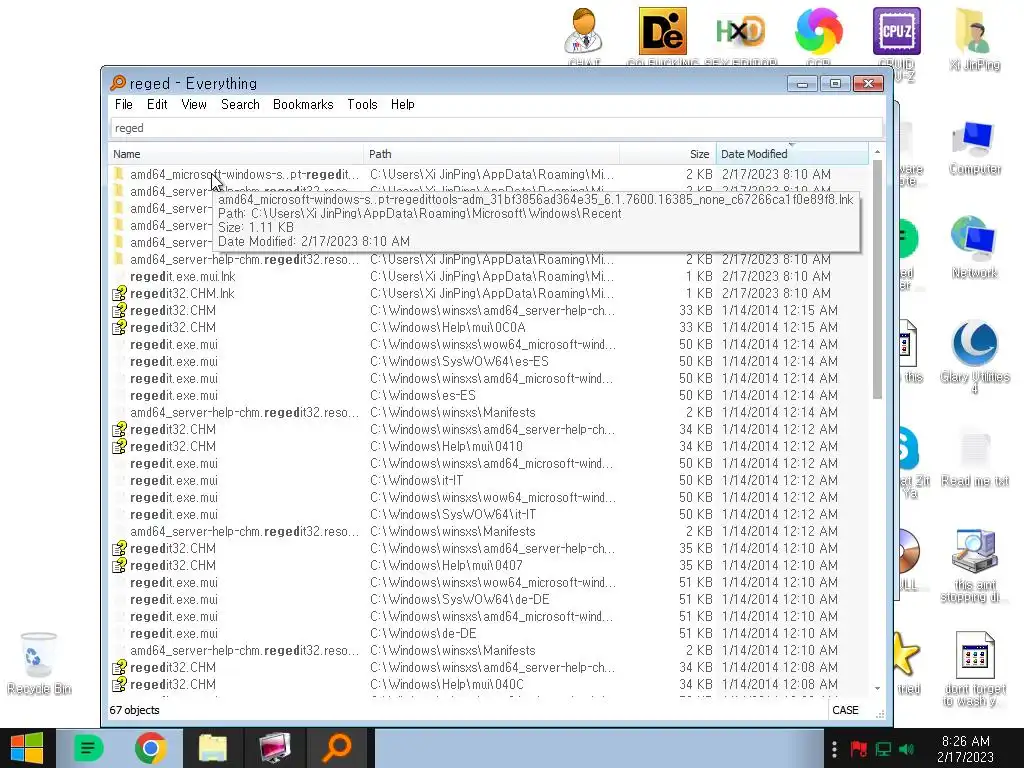Click folder icon of first amd64_microsoft result
1024x768 pixels.
(x=118, y=174)
